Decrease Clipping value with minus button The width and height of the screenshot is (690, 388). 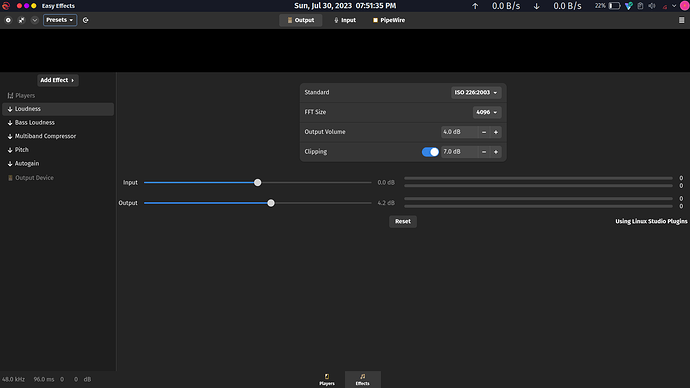click(484, 152)
